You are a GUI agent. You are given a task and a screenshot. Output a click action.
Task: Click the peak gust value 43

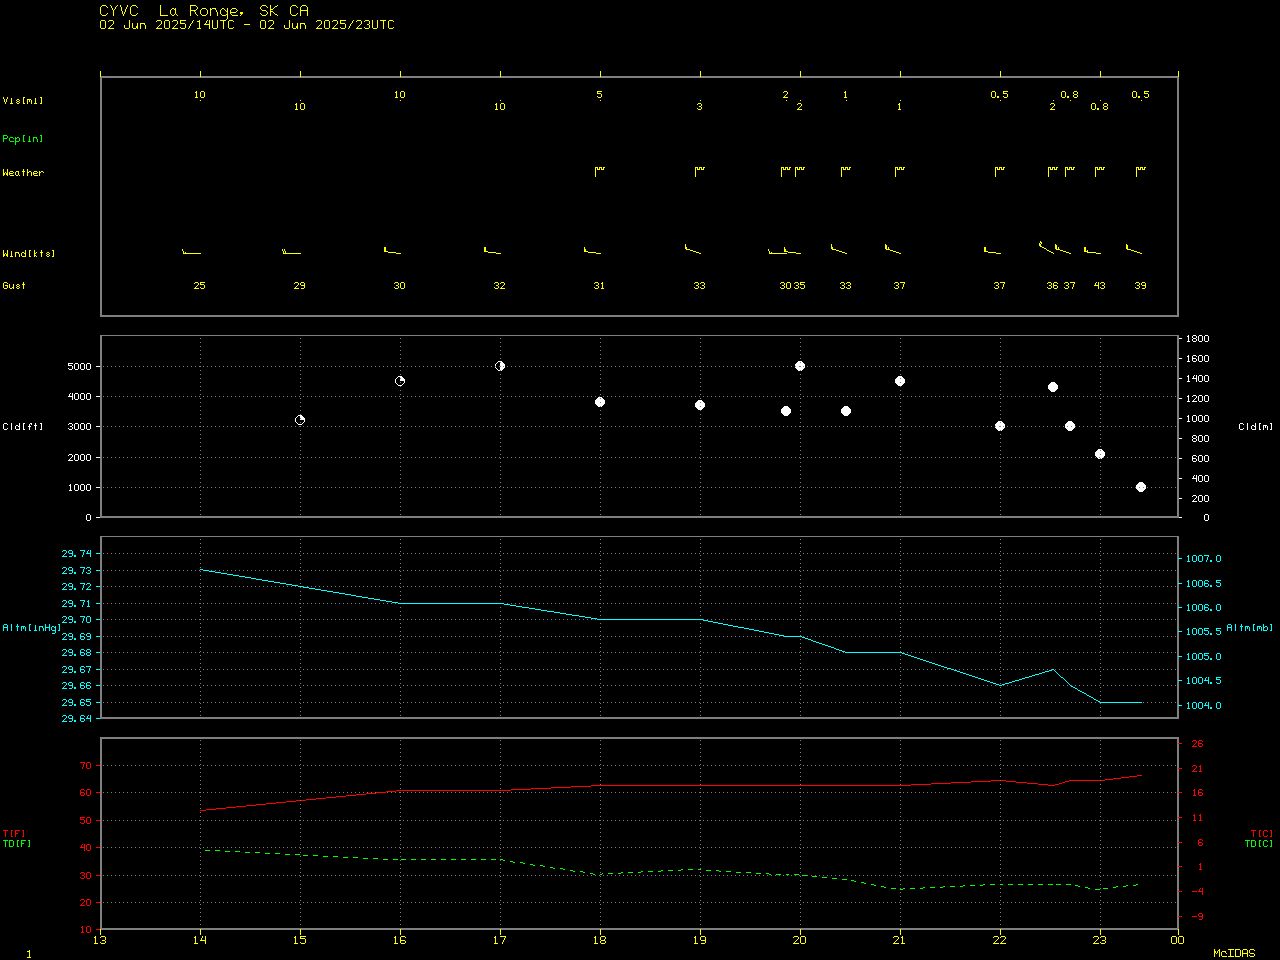click(1100, 286)
